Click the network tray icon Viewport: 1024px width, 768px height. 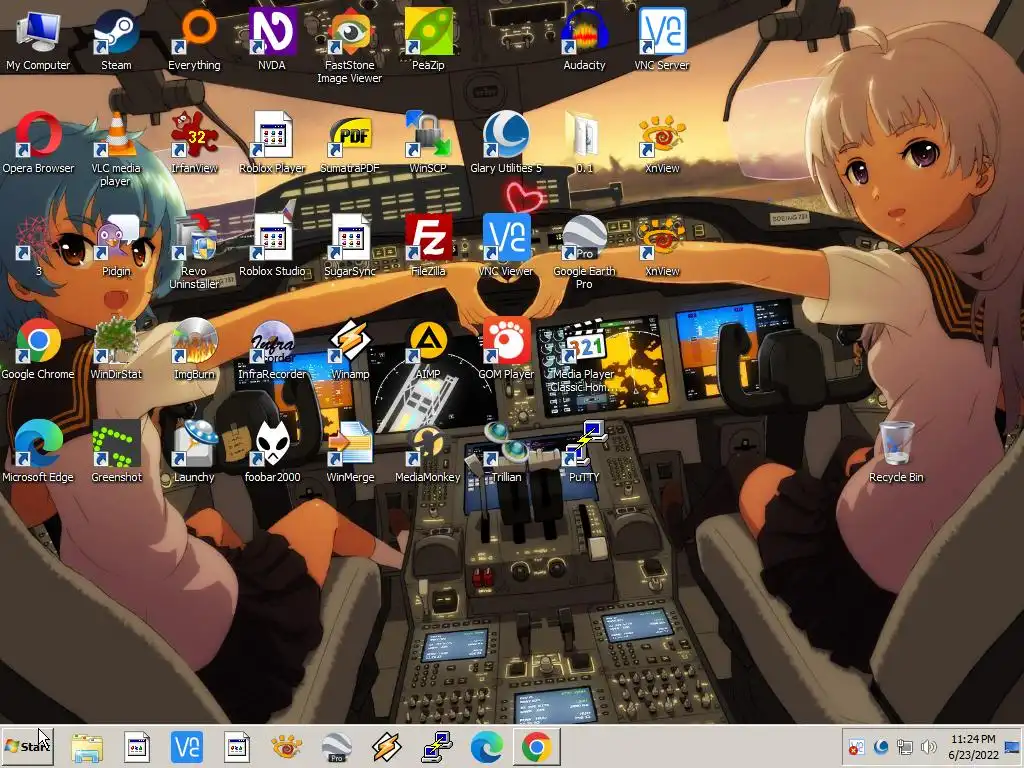tap(904, 746)
